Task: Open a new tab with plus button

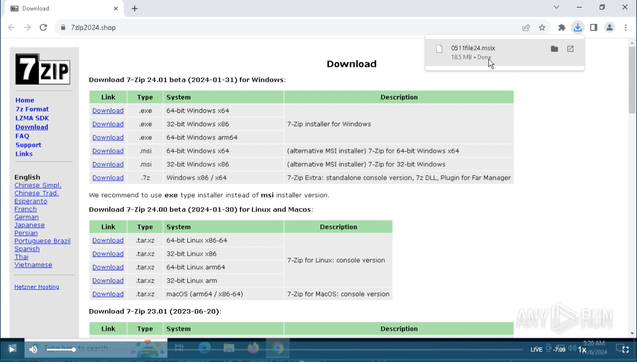Action: 134,8
